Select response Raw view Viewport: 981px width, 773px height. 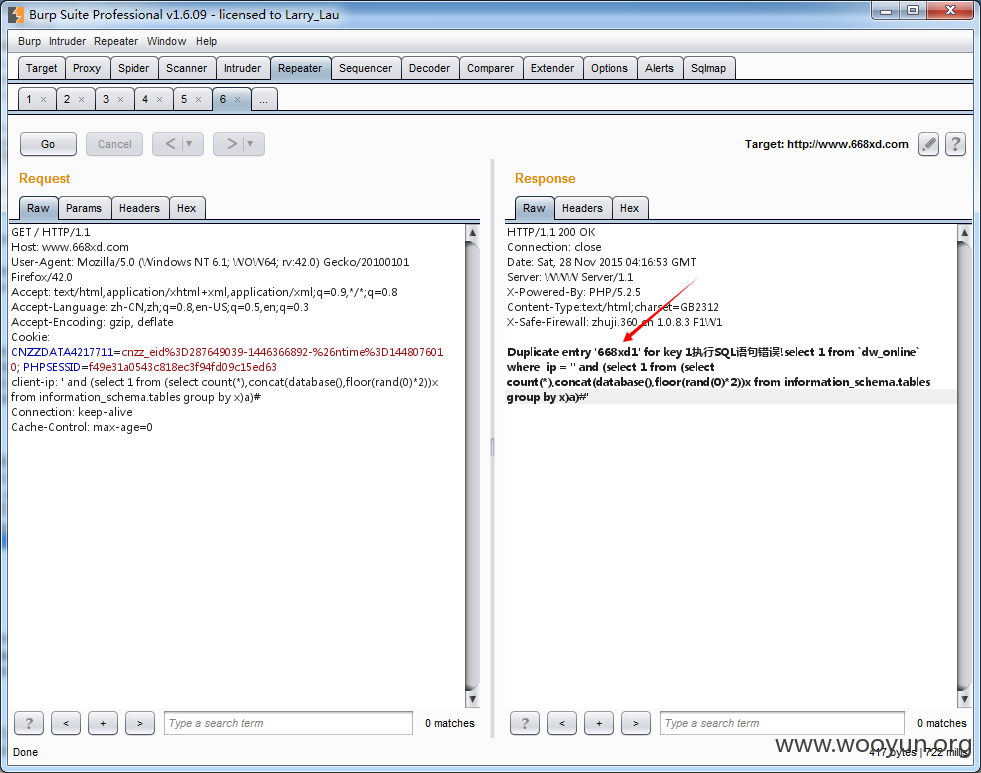tap(534, 208)
